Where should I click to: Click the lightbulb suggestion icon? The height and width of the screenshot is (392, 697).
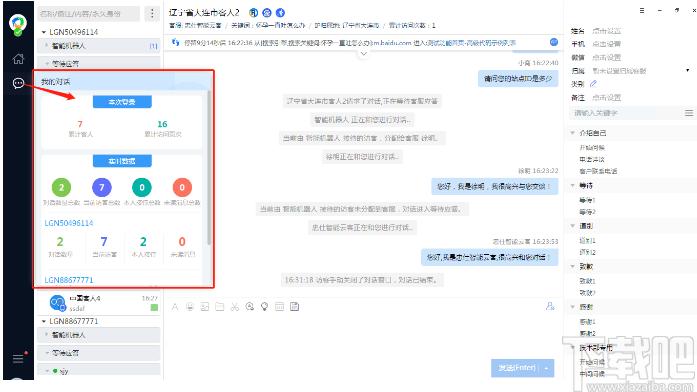264,307
